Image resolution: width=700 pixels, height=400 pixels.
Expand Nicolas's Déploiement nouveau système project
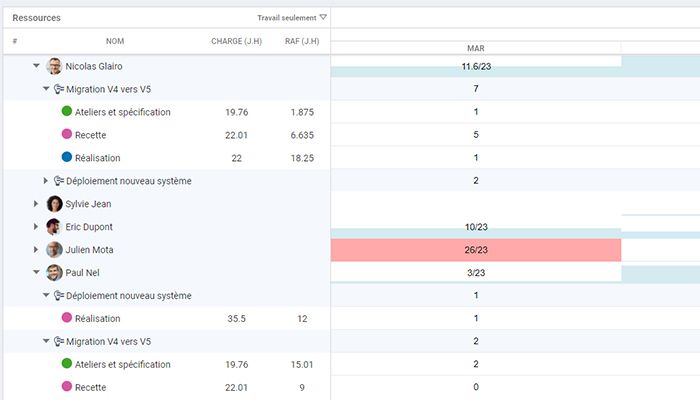[x=46, y=181]
